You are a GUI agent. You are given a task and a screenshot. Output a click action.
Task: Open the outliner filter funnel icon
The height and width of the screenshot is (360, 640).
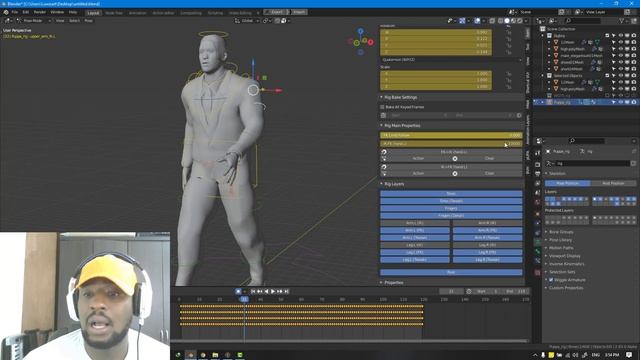622,20
